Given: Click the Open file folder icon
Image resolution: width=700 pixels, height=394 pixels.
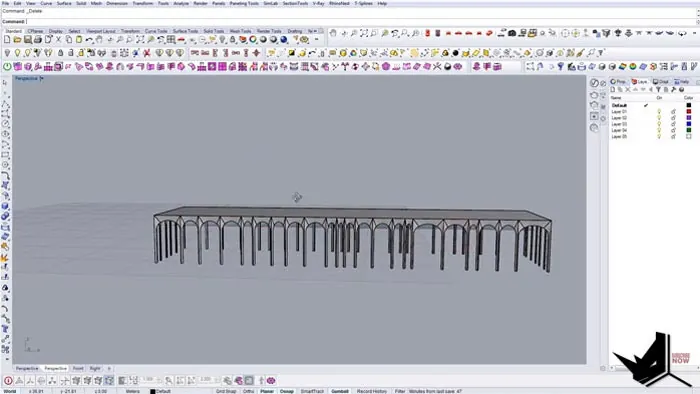Looking at the screenshot, I should (x=17, y=40).
